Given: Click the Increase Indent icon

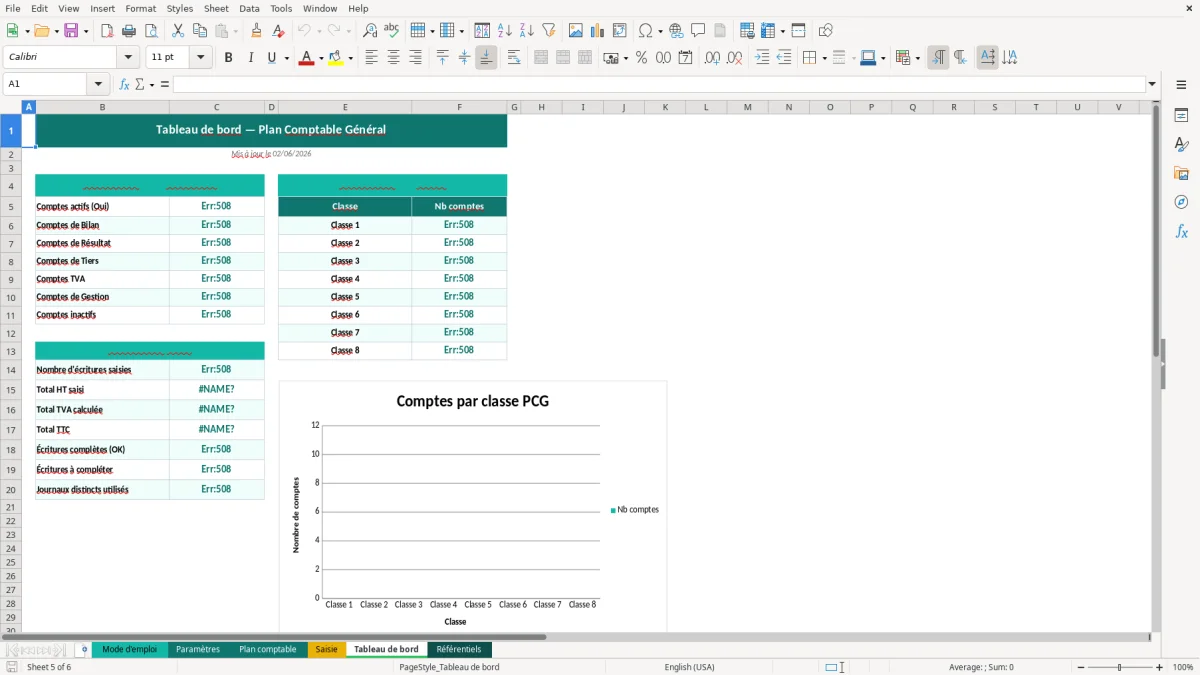Looking at the screenshot, I should (x=762, y=58).
